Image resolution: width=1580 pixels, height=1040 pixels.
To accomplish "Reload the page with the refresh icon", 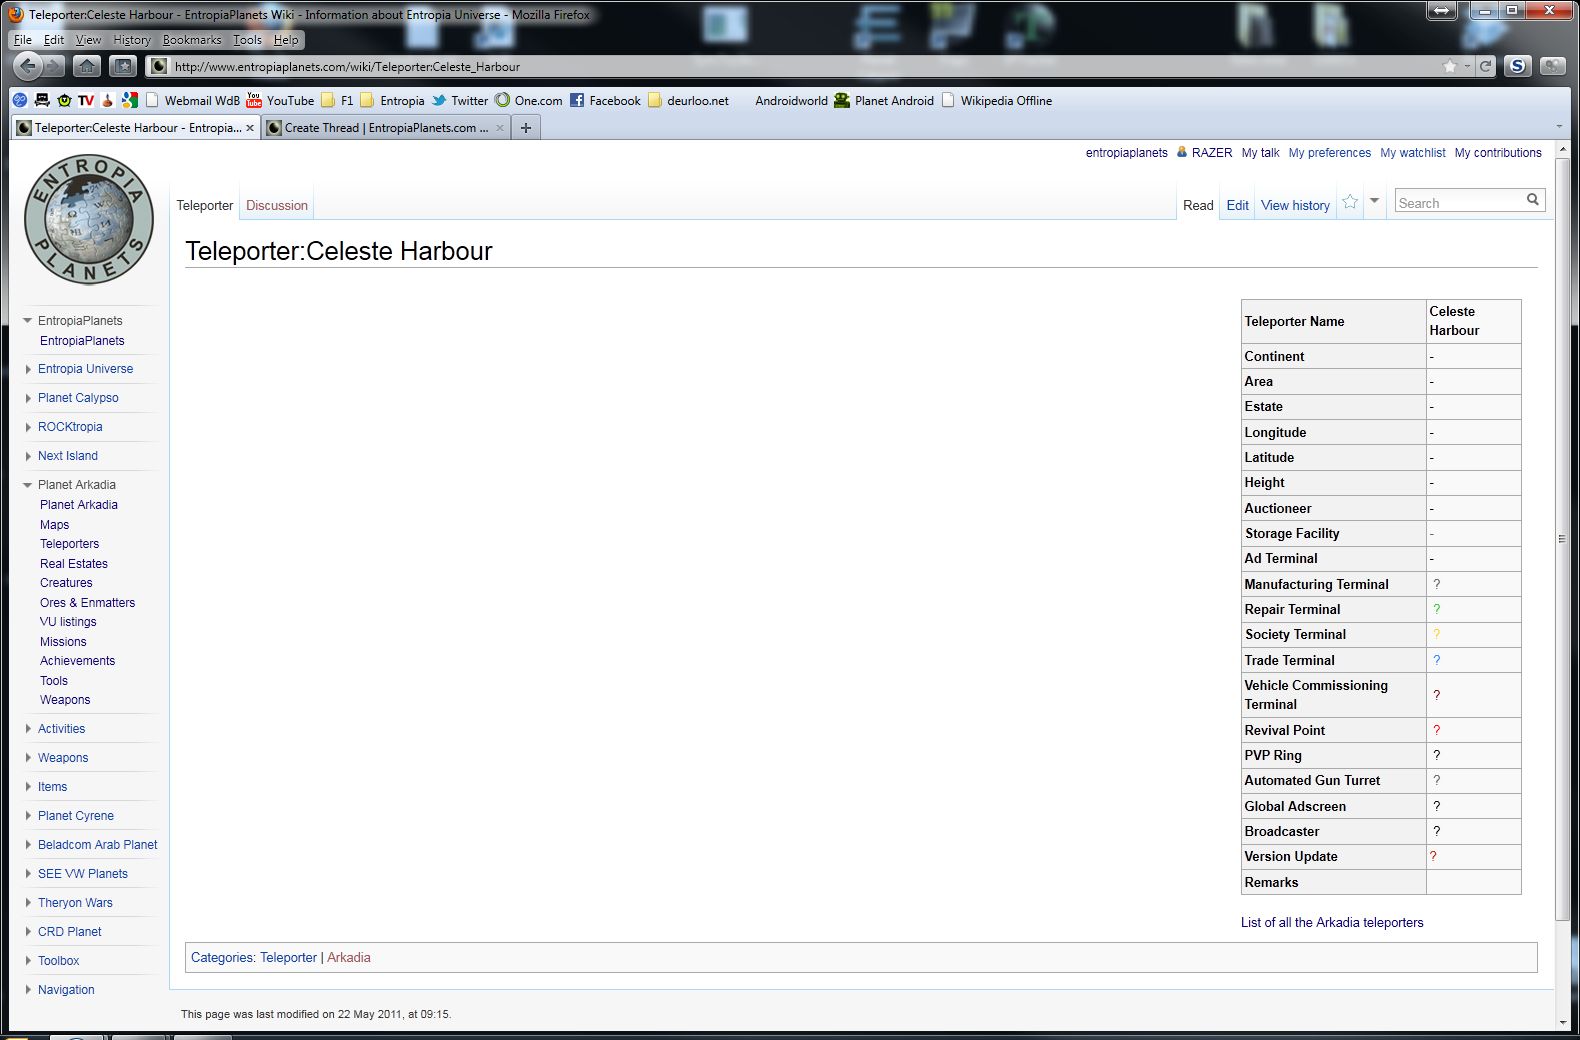I will coord(1486,67).
